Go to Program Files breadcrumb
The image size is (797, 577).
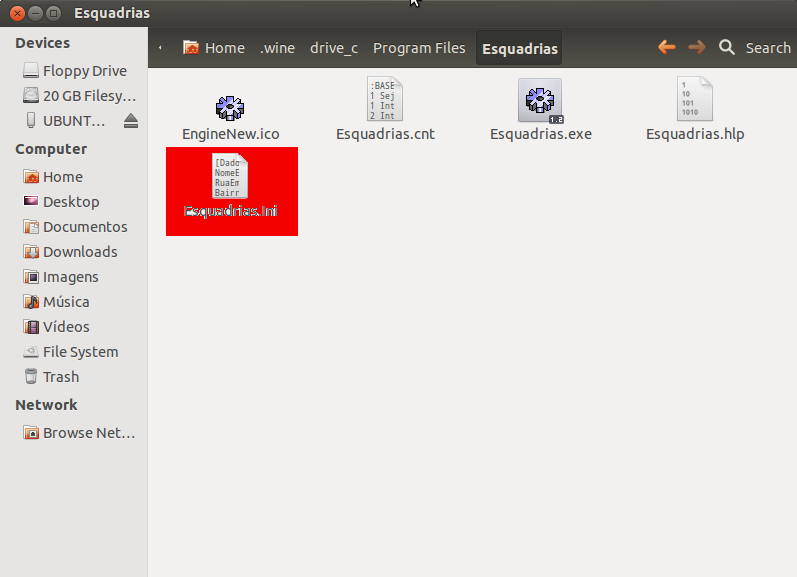[x=419, y=48]
